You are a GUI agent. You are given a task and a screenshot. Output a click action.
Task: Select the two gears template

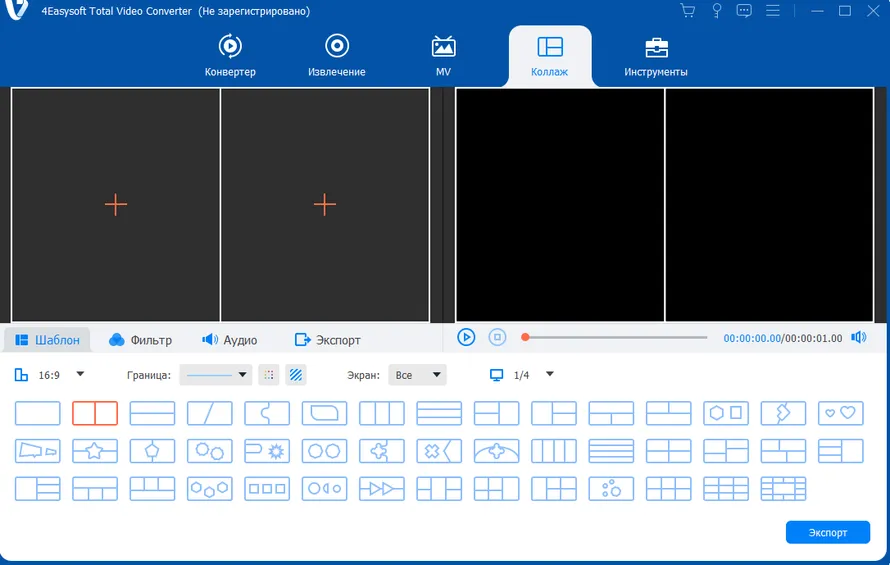(x=209, y=451)
